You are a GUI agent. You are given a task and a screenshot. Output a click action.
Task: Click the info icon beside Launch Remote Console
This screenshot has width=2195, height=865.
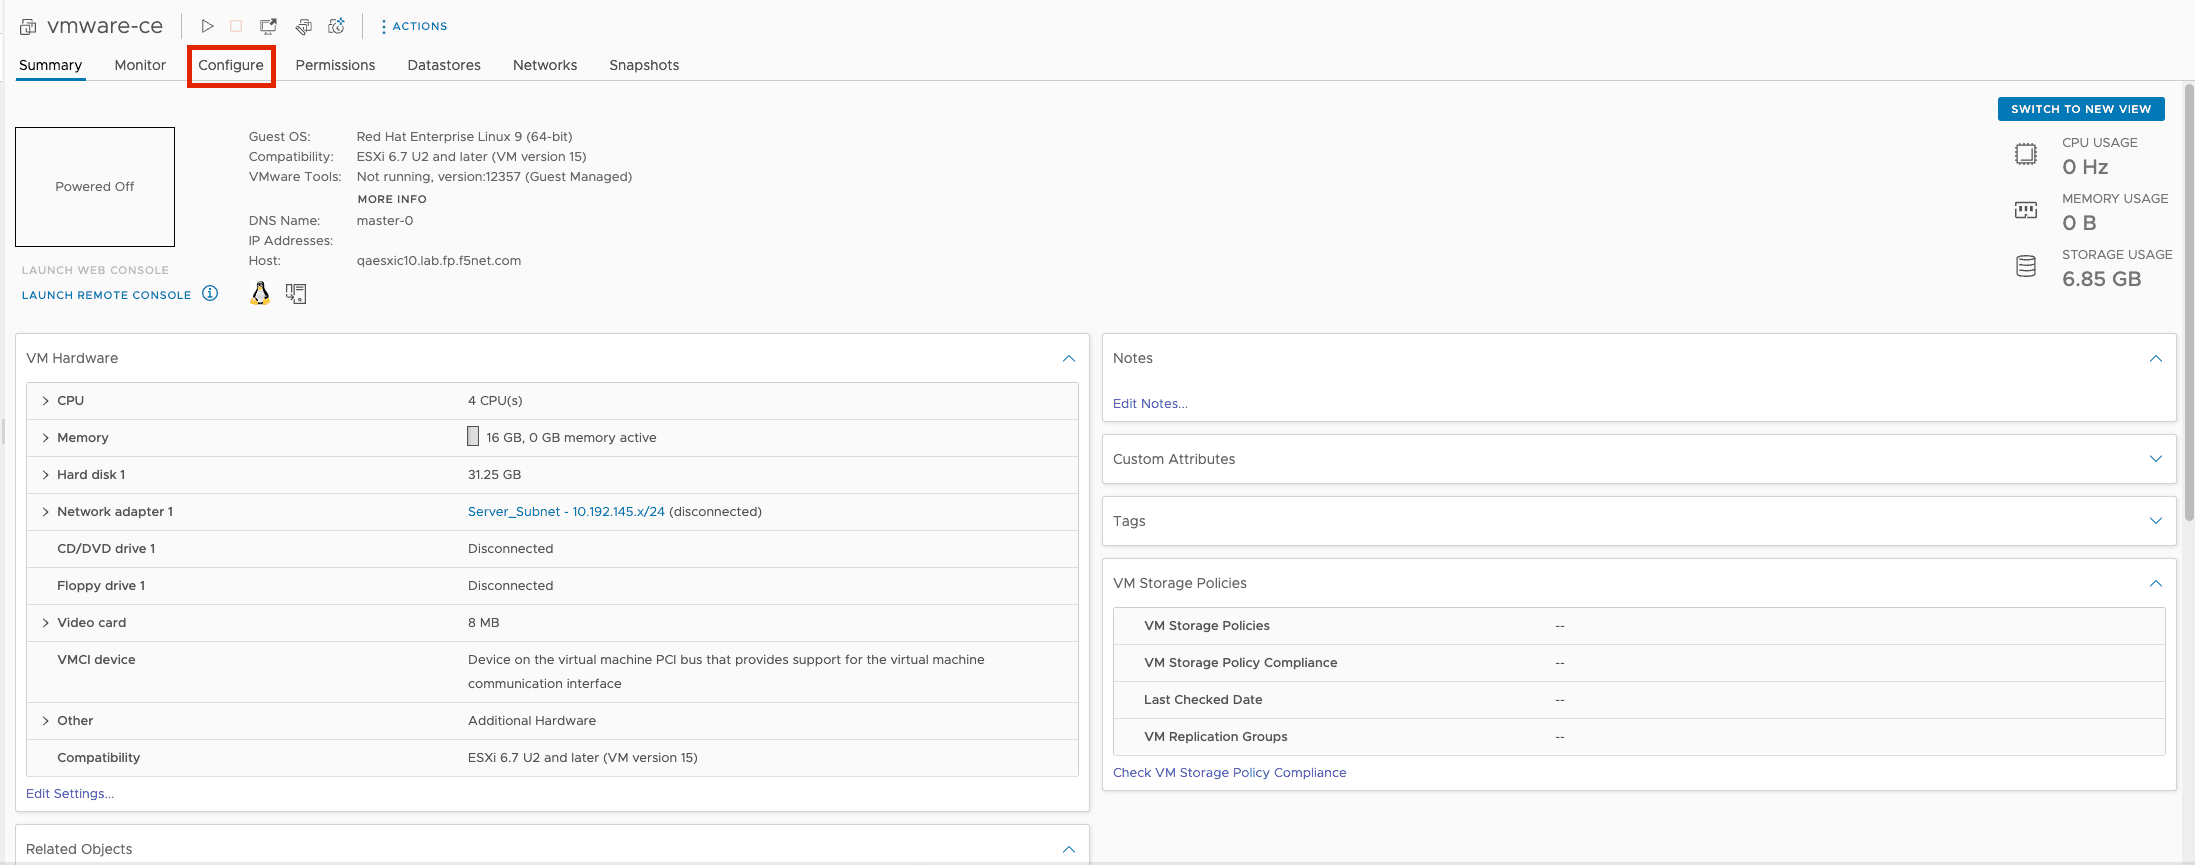pyautogui.click(x=210, y=294)
